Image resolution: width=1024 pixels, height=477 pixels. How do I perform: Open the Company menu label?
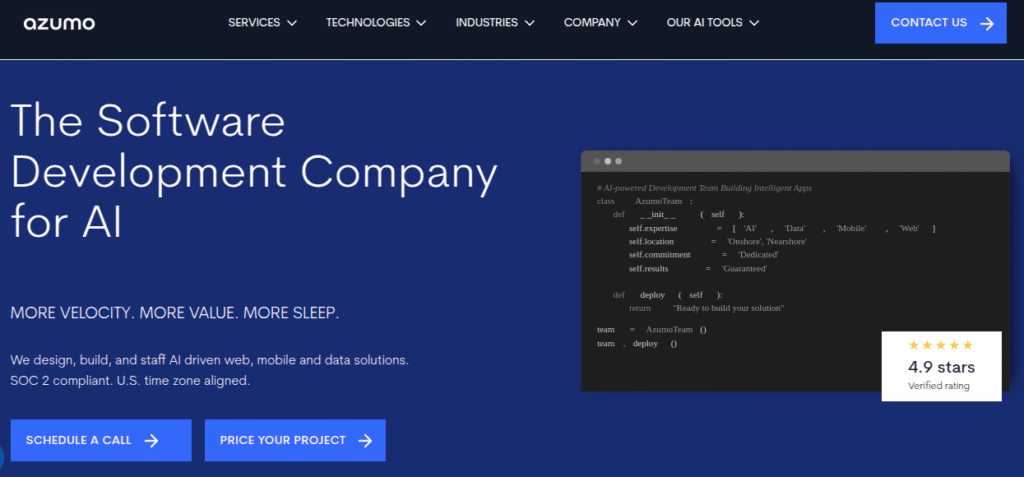592,23
